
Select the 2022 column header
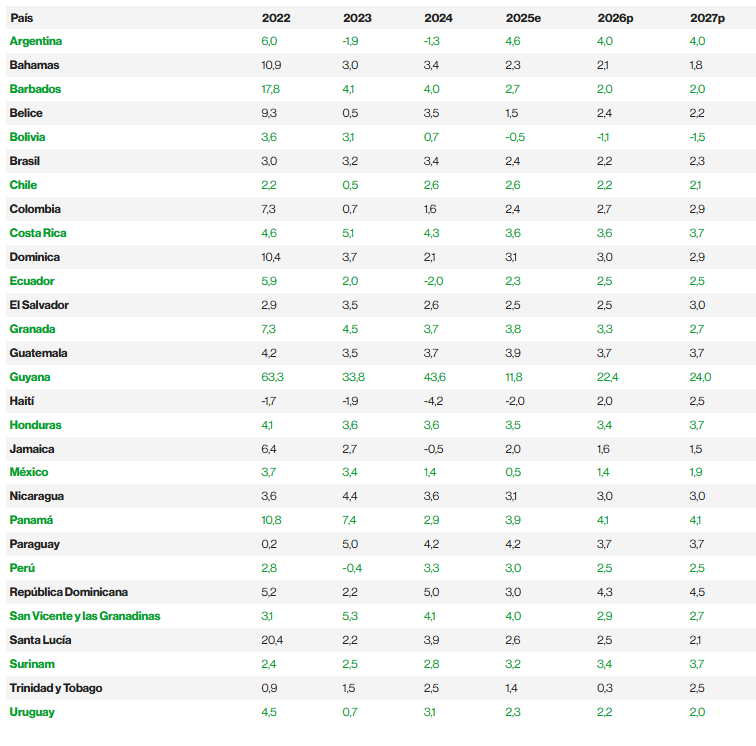pyautogui.click(x=276, y=18)
